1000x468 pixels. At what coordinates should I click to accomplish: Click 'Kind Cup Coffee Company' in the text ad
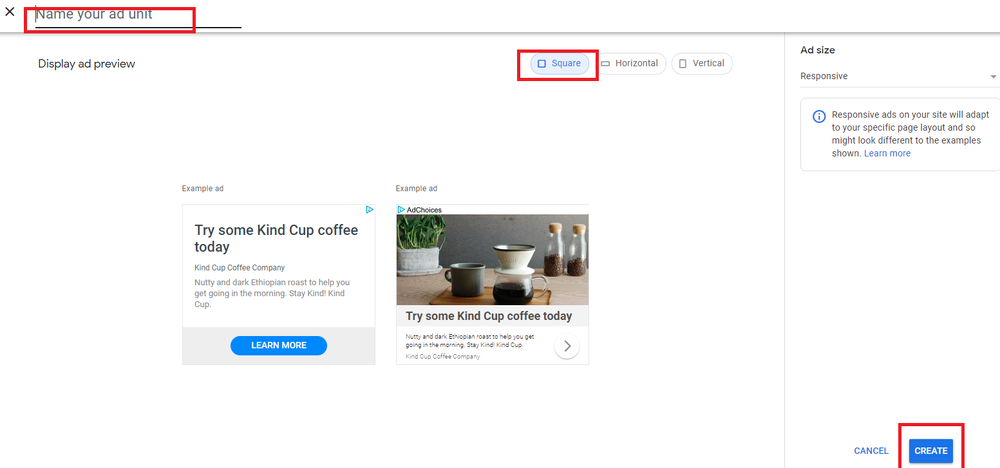pyautogui.click(x=240, y=268)
